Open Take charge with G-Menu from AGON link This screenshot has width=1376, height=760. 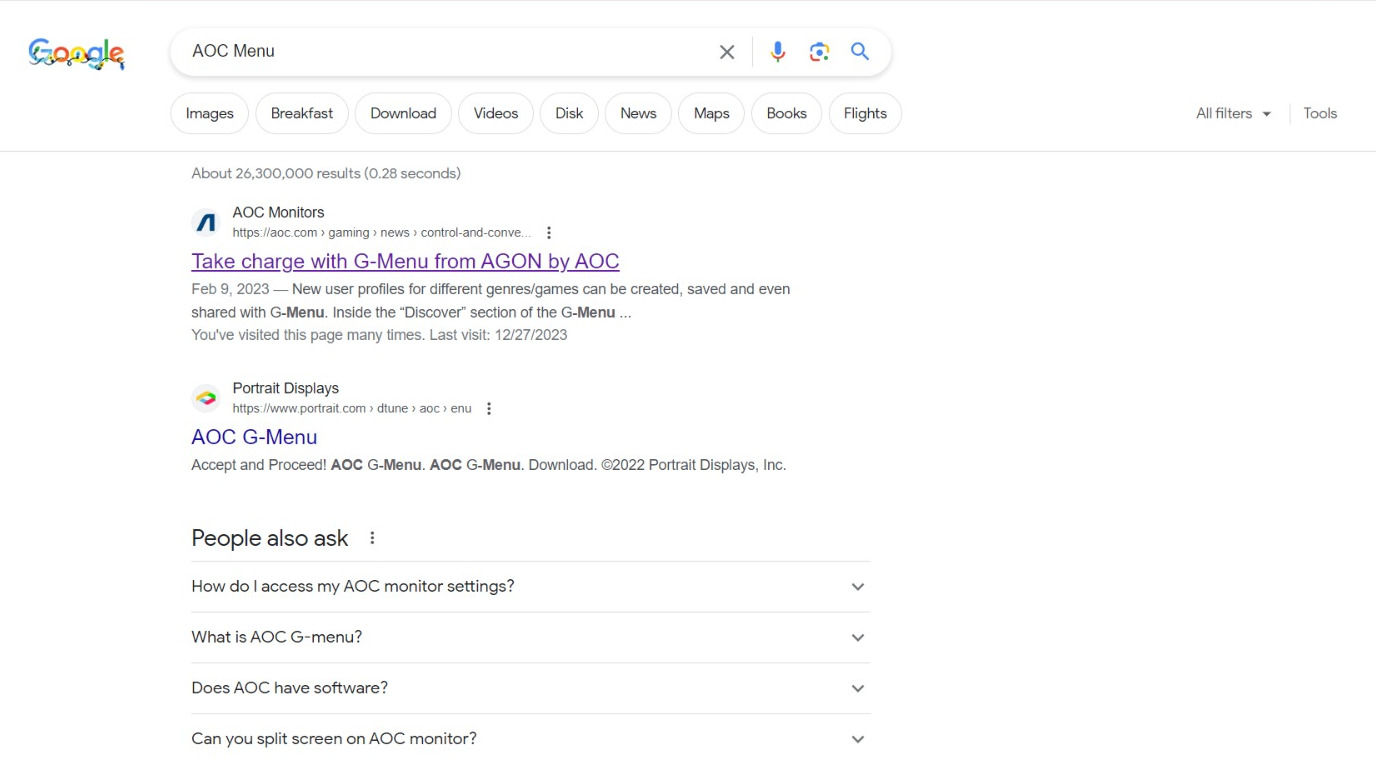pyautogui.click(x=405, y=261)
